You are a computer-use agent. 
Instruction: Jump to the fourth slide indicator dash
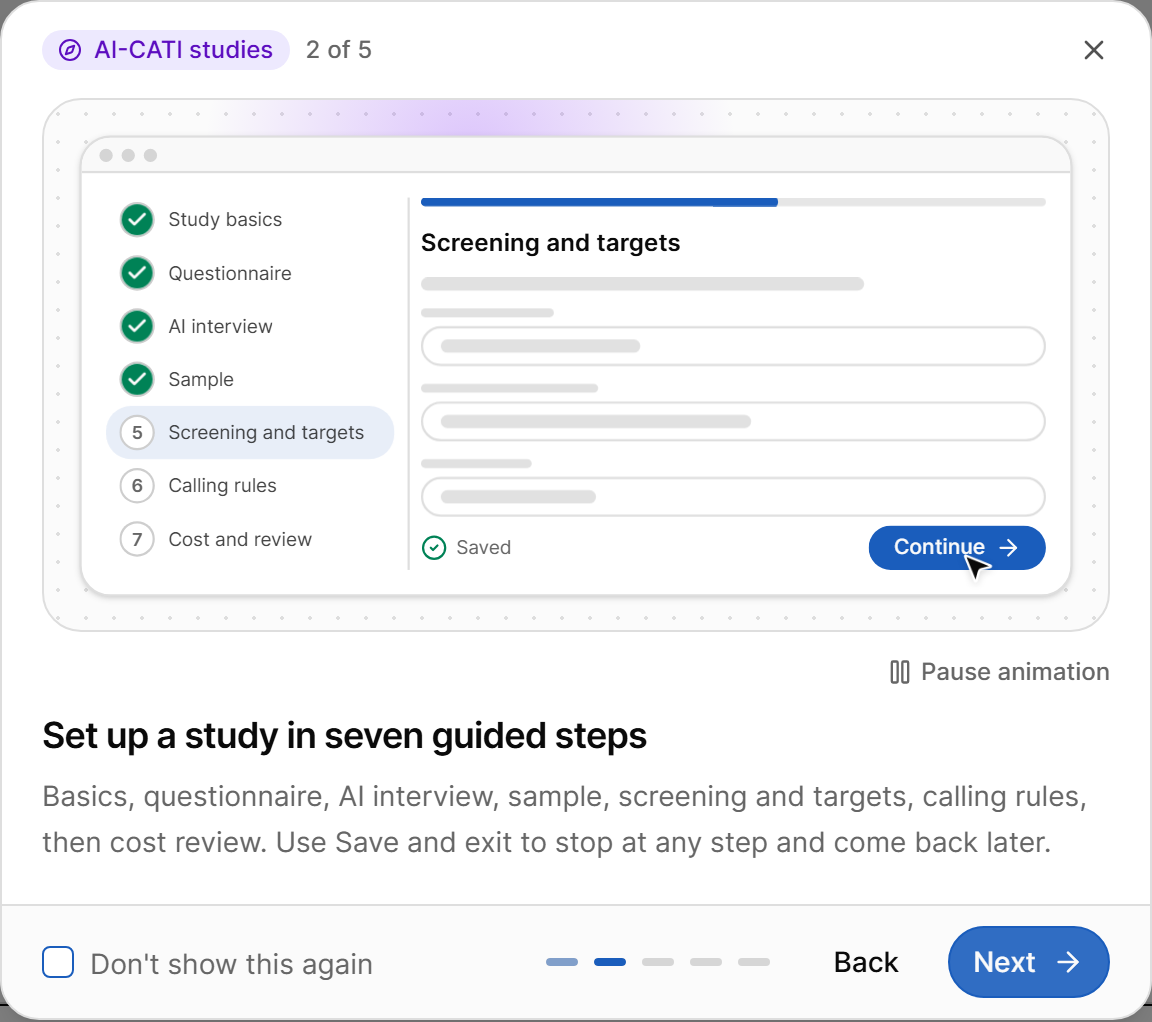(706, 962)
